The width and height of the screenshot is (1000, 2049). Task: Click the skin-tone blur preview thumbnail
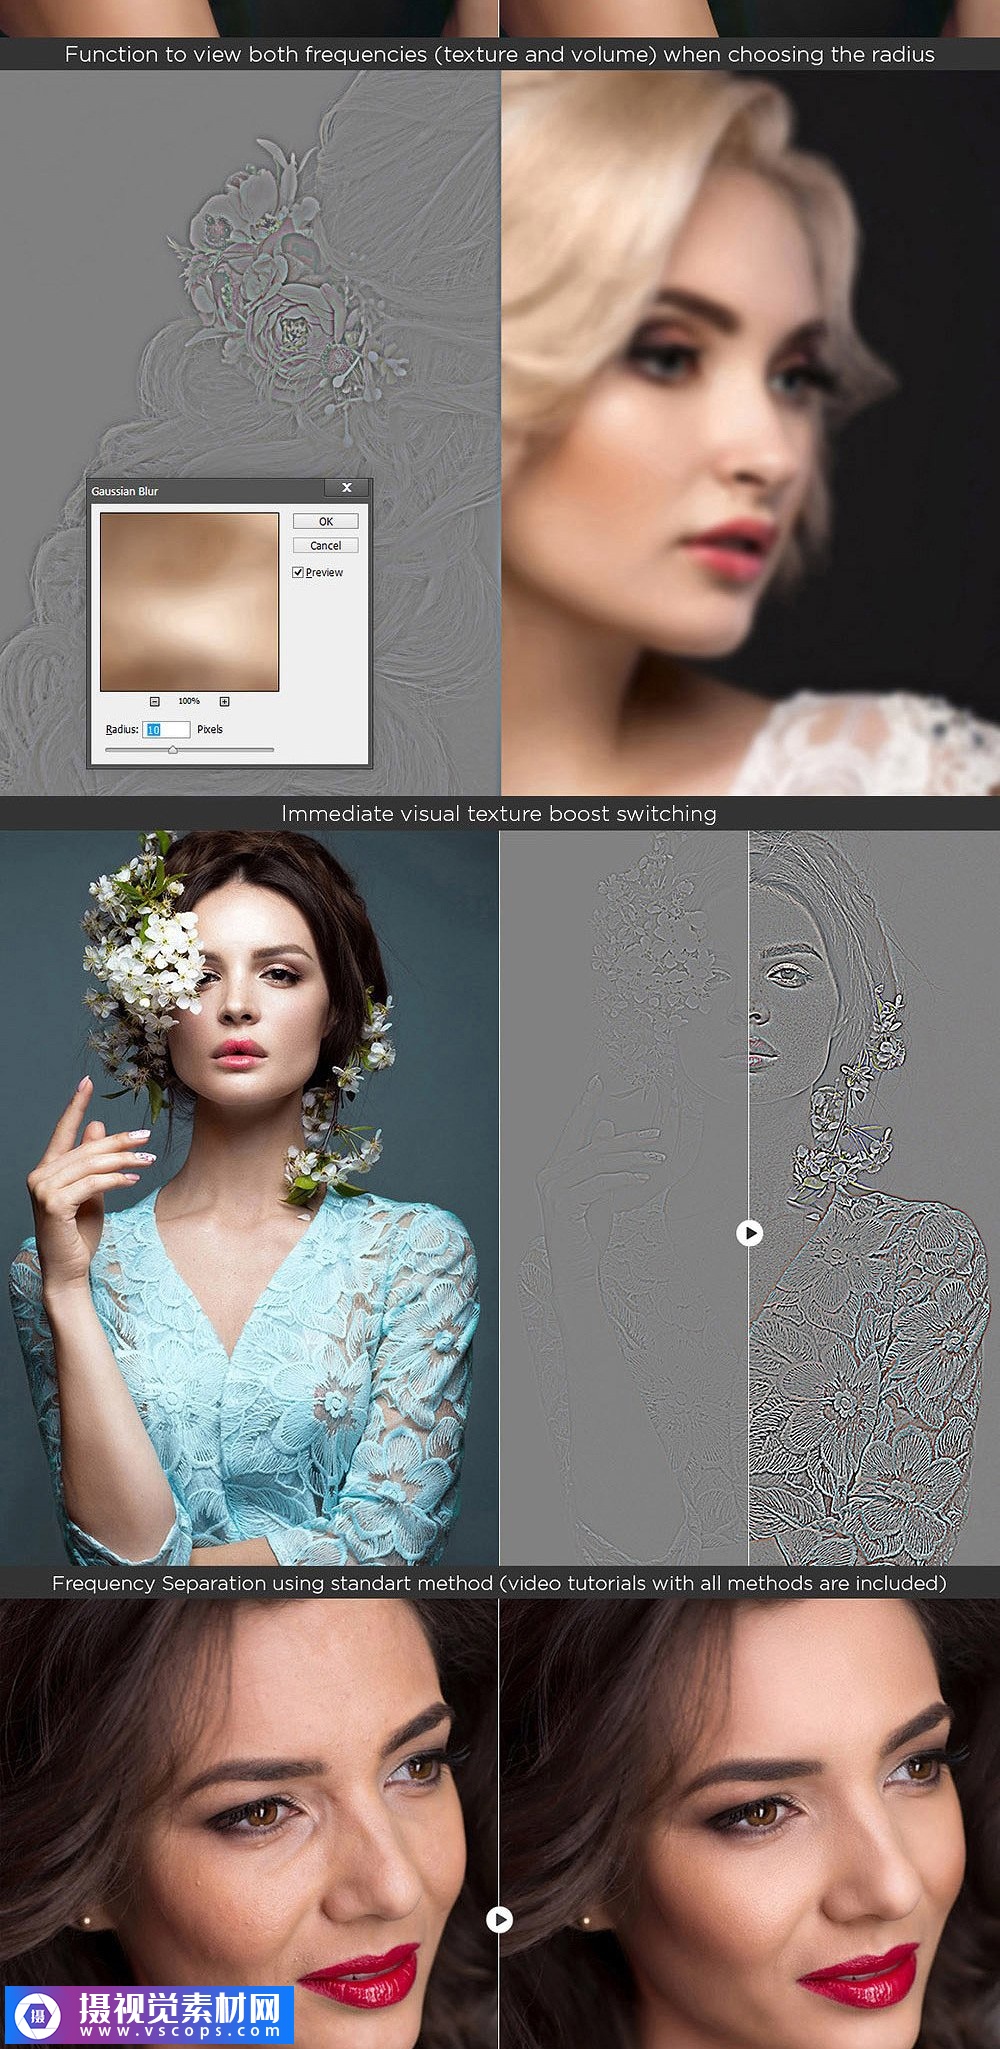point(189,601)
